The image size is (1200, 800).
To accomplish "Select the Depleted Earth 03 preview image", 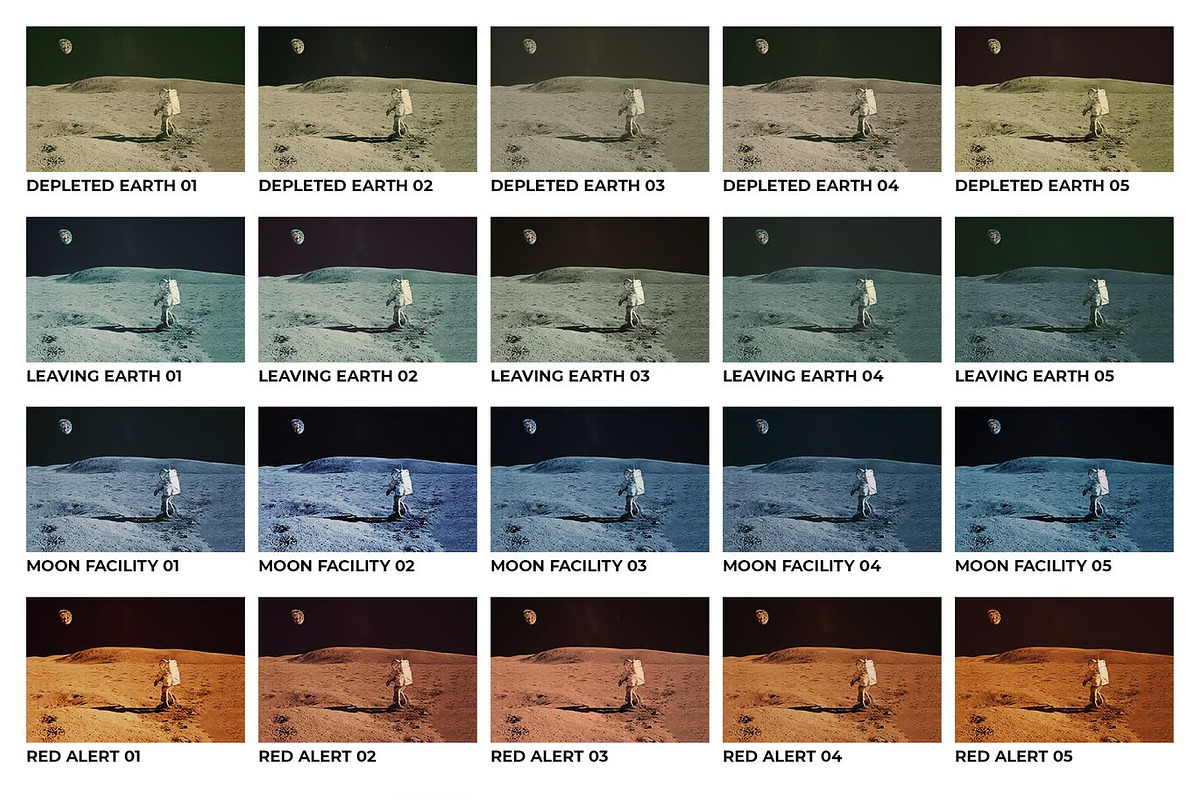I will click(x=600, y=99).
